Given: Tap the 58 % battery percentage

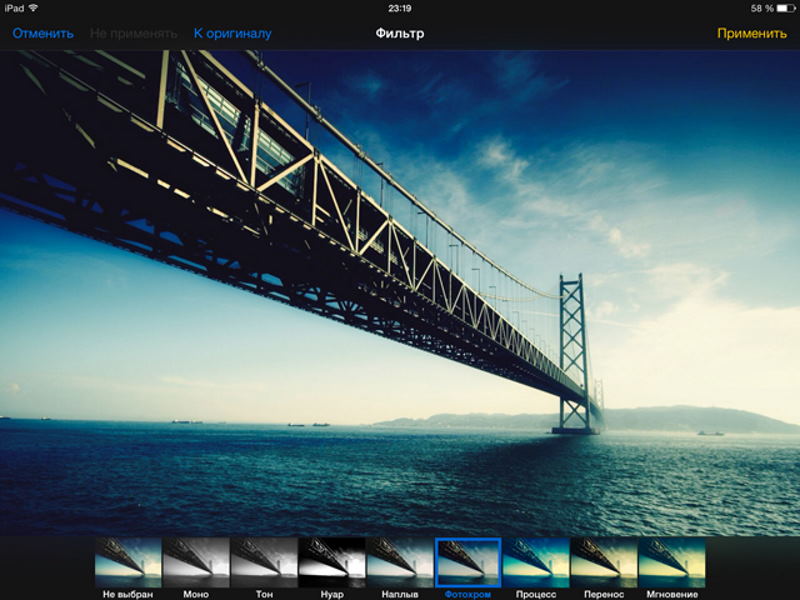Looking at the screenshot, I should point(762,8).
